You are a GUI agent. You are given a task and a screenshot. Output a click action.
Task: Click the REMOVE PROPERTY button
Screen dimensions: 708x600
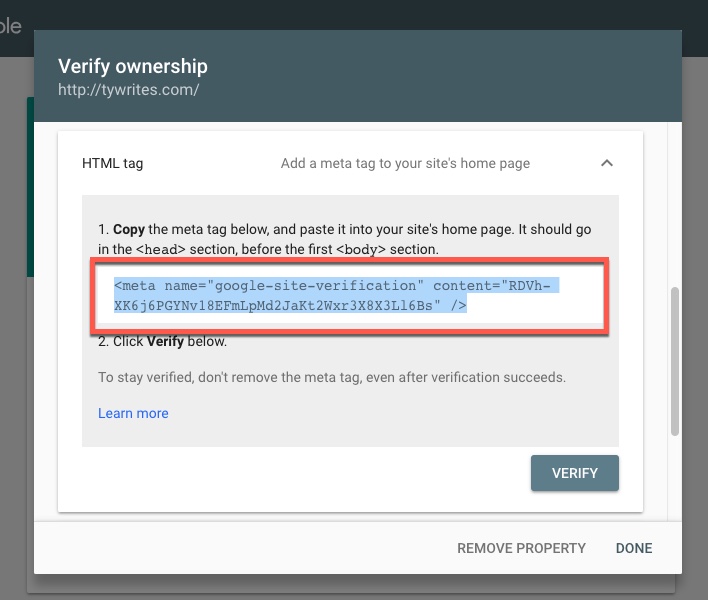(x=521, y=548)
